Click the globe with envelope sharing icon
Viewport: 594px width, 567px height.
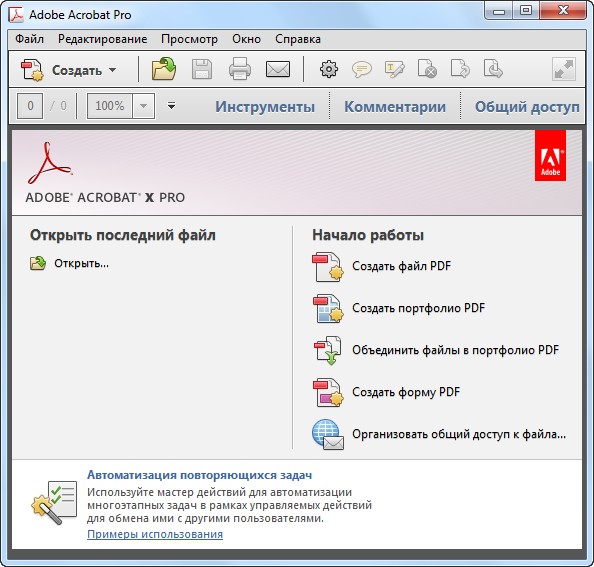point(328,434)
